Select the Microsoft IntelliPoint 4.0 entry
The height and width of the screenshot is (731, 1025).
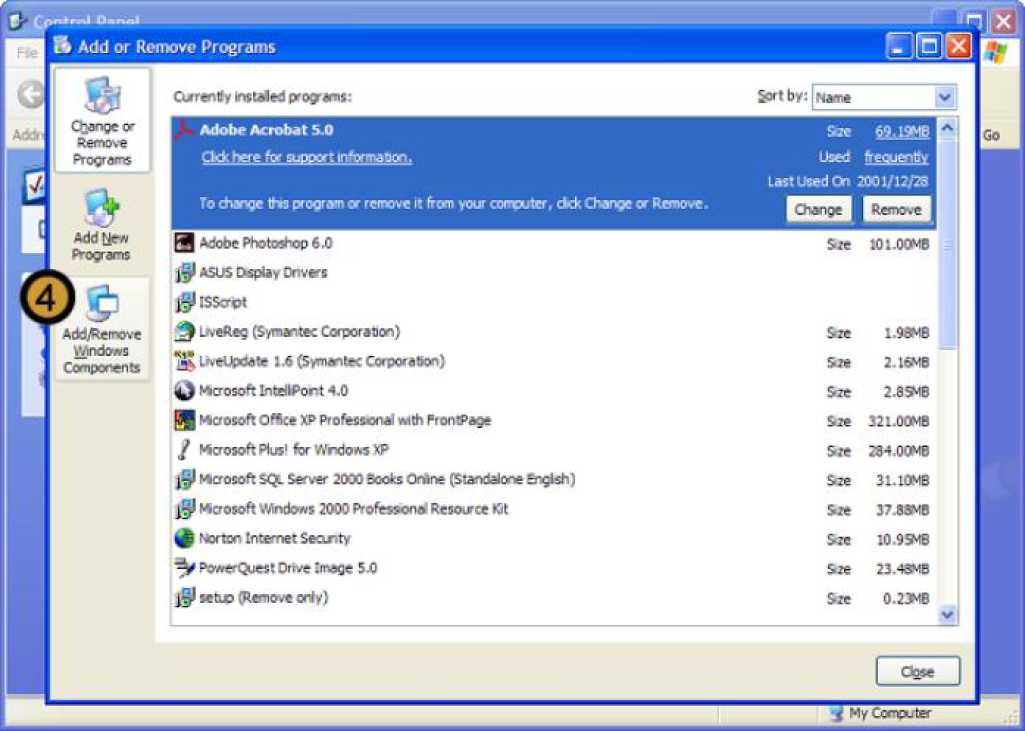pyautogui.click(x=554, y=391)
